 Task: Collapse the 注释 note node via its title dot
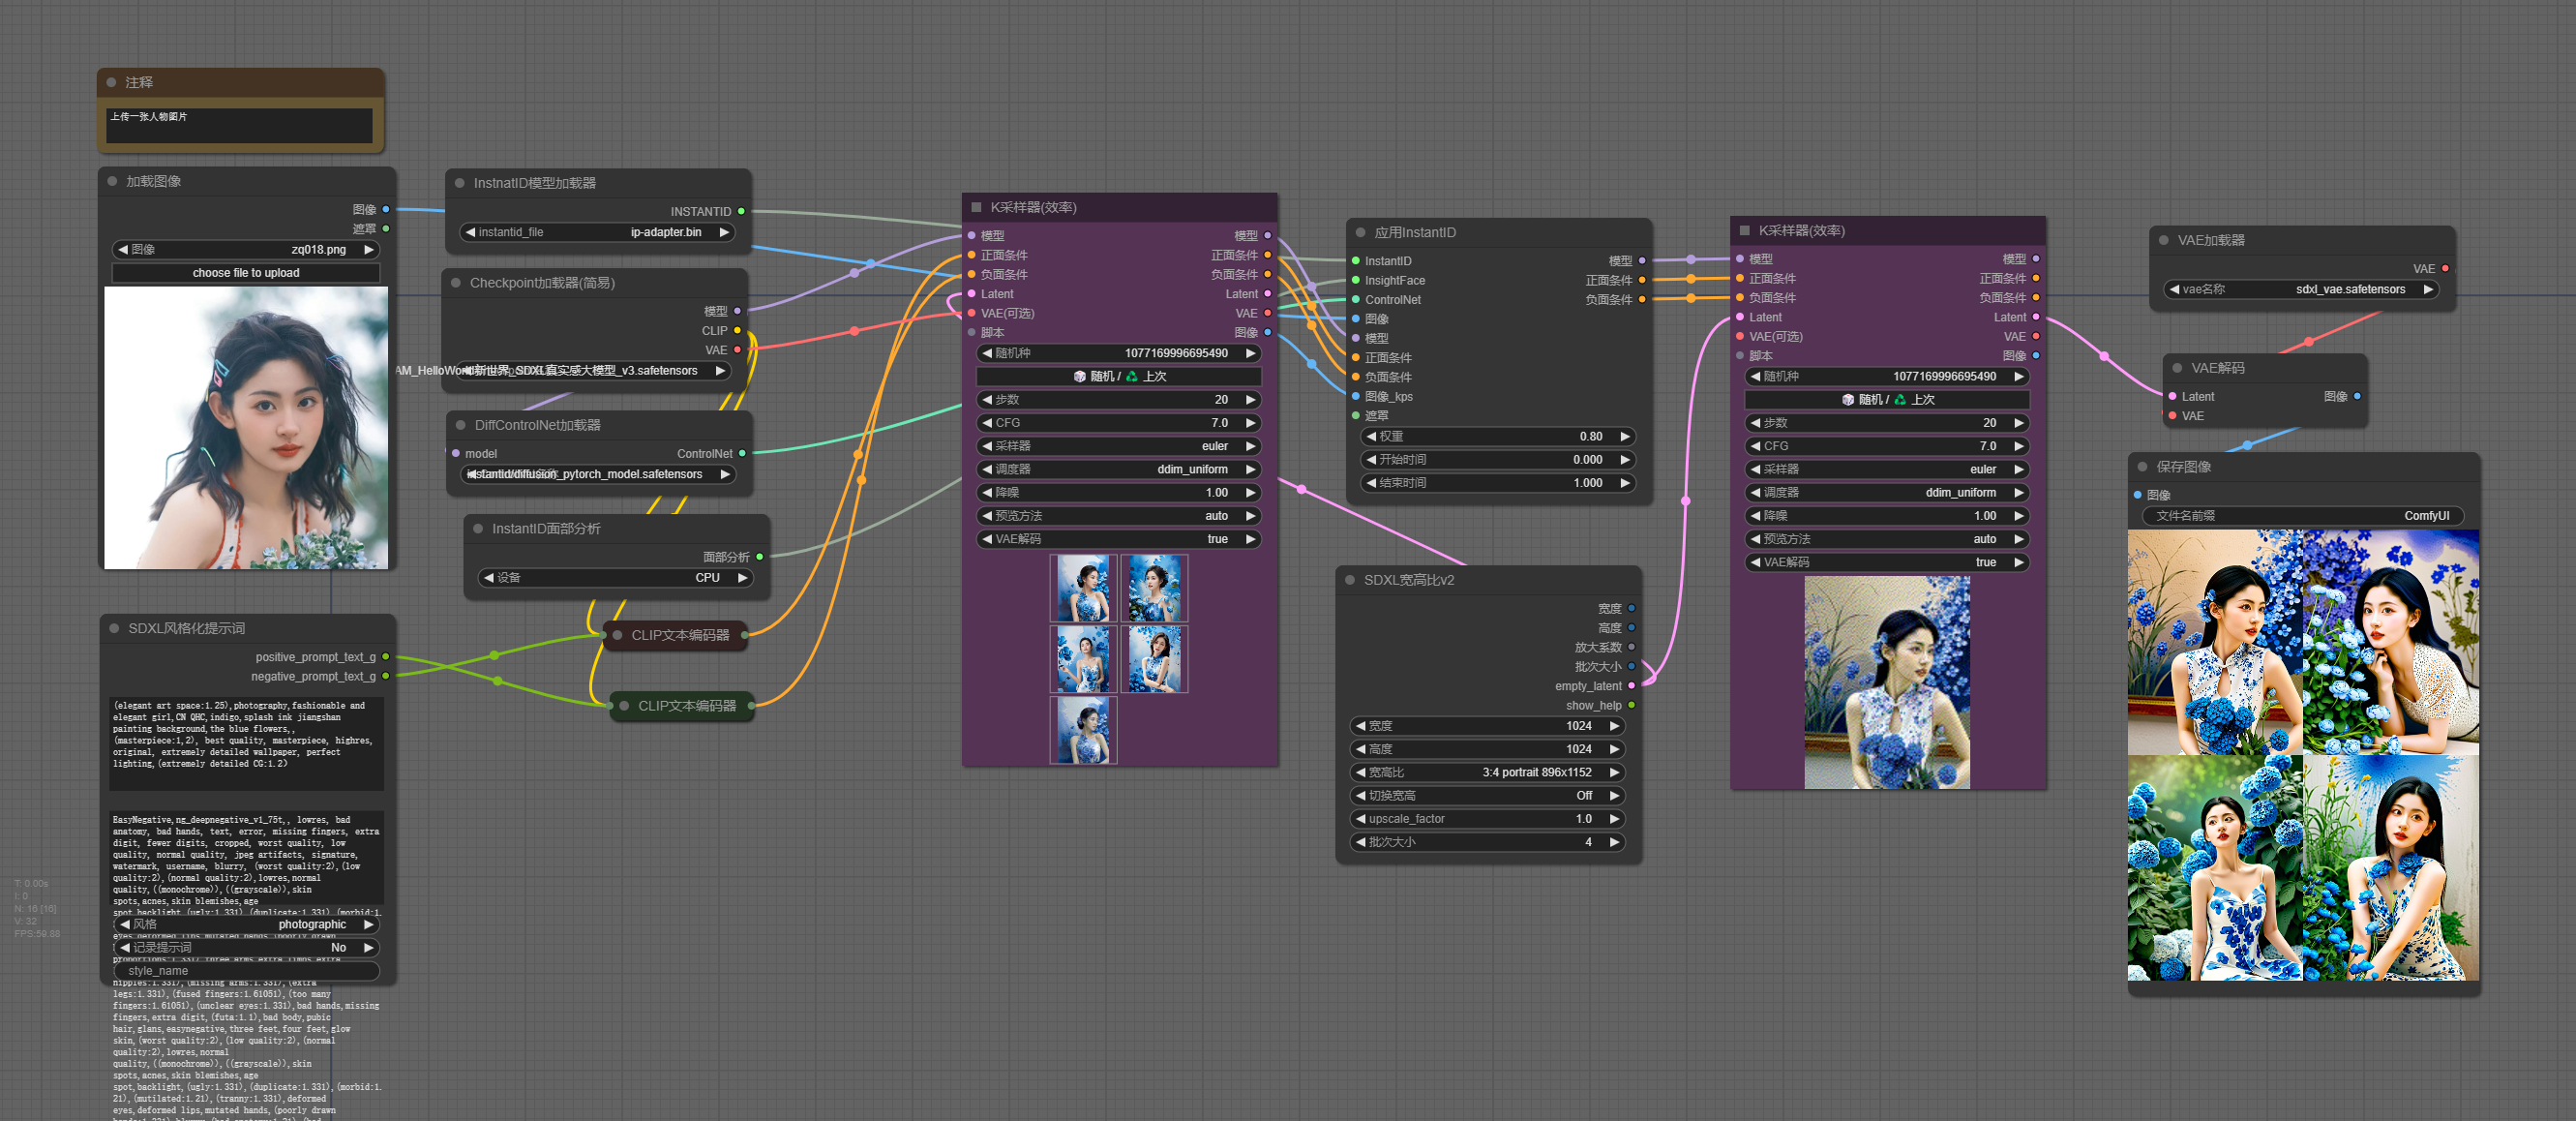point(111,82)
